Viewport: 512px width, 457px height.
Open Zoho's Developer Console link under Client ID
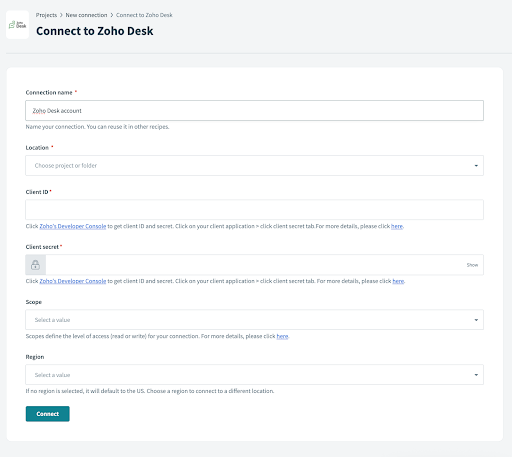pyautogui.click(x=73, y=226)
